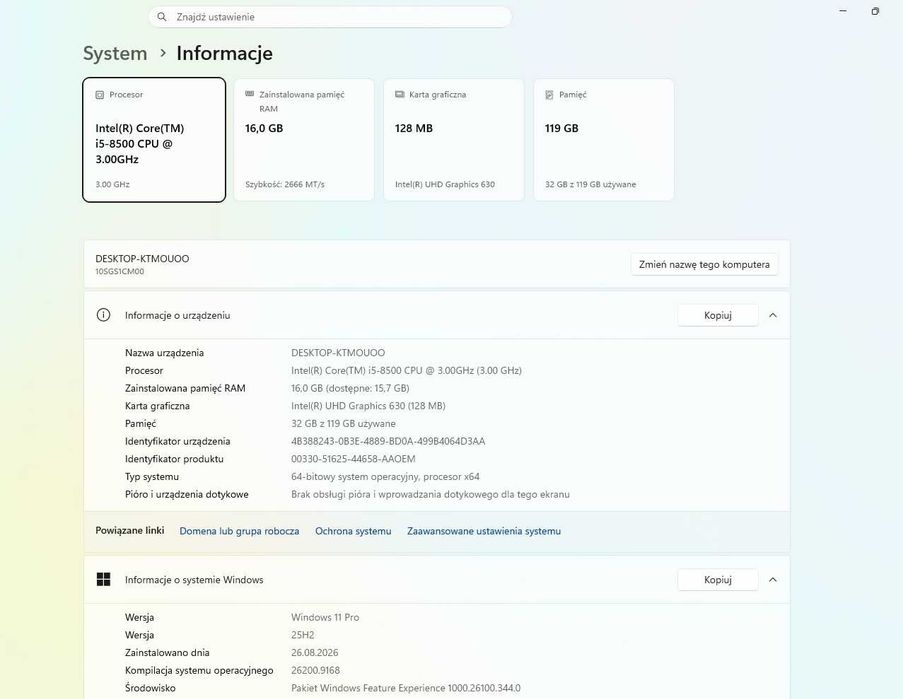Collapse the Informacje o systemie Windows section
The height and width of the screenshot is (699, 903).
773,579
